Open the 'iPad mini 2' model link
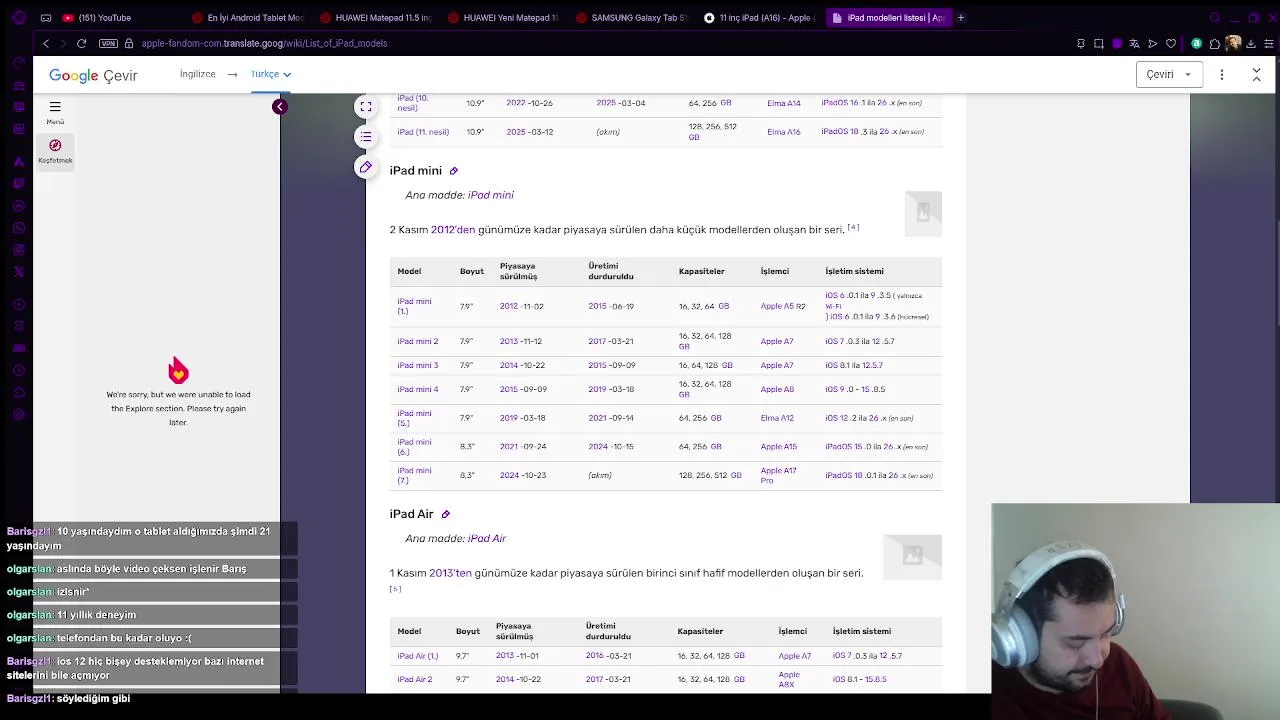 click(417, 341)
